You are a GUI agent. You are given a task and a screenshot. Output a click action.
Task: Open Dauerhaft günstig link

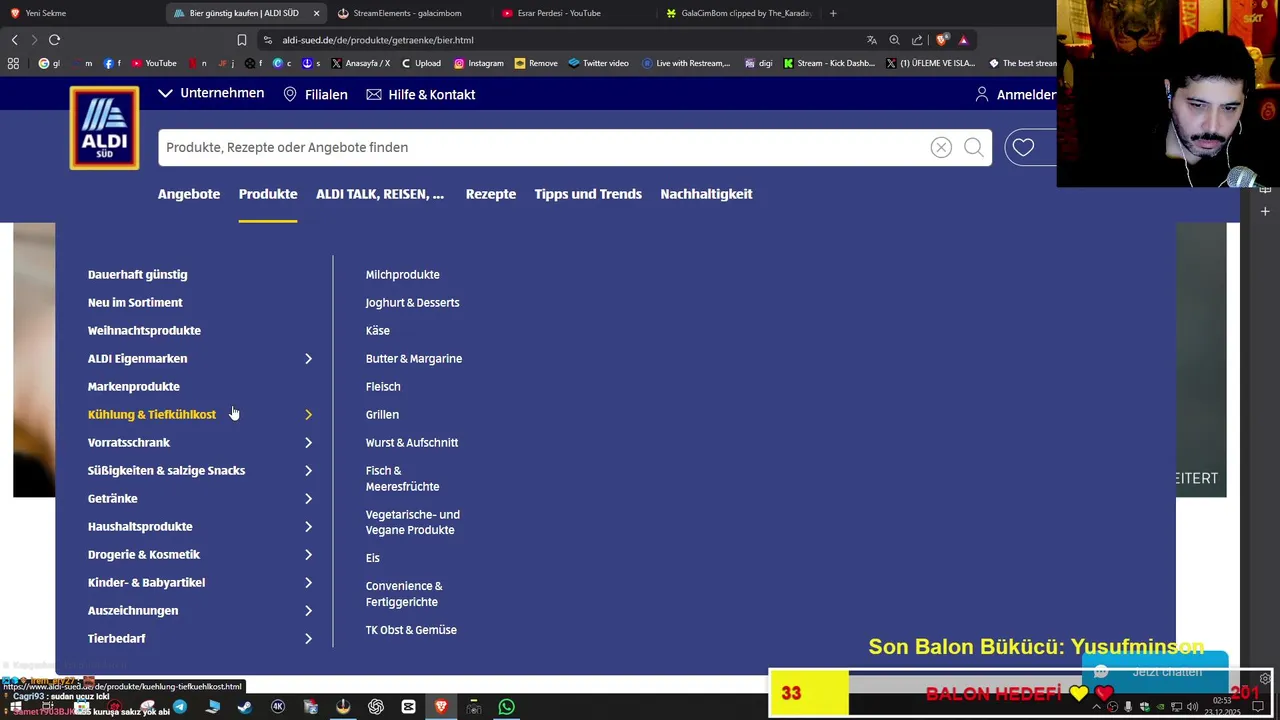[138, 274]
